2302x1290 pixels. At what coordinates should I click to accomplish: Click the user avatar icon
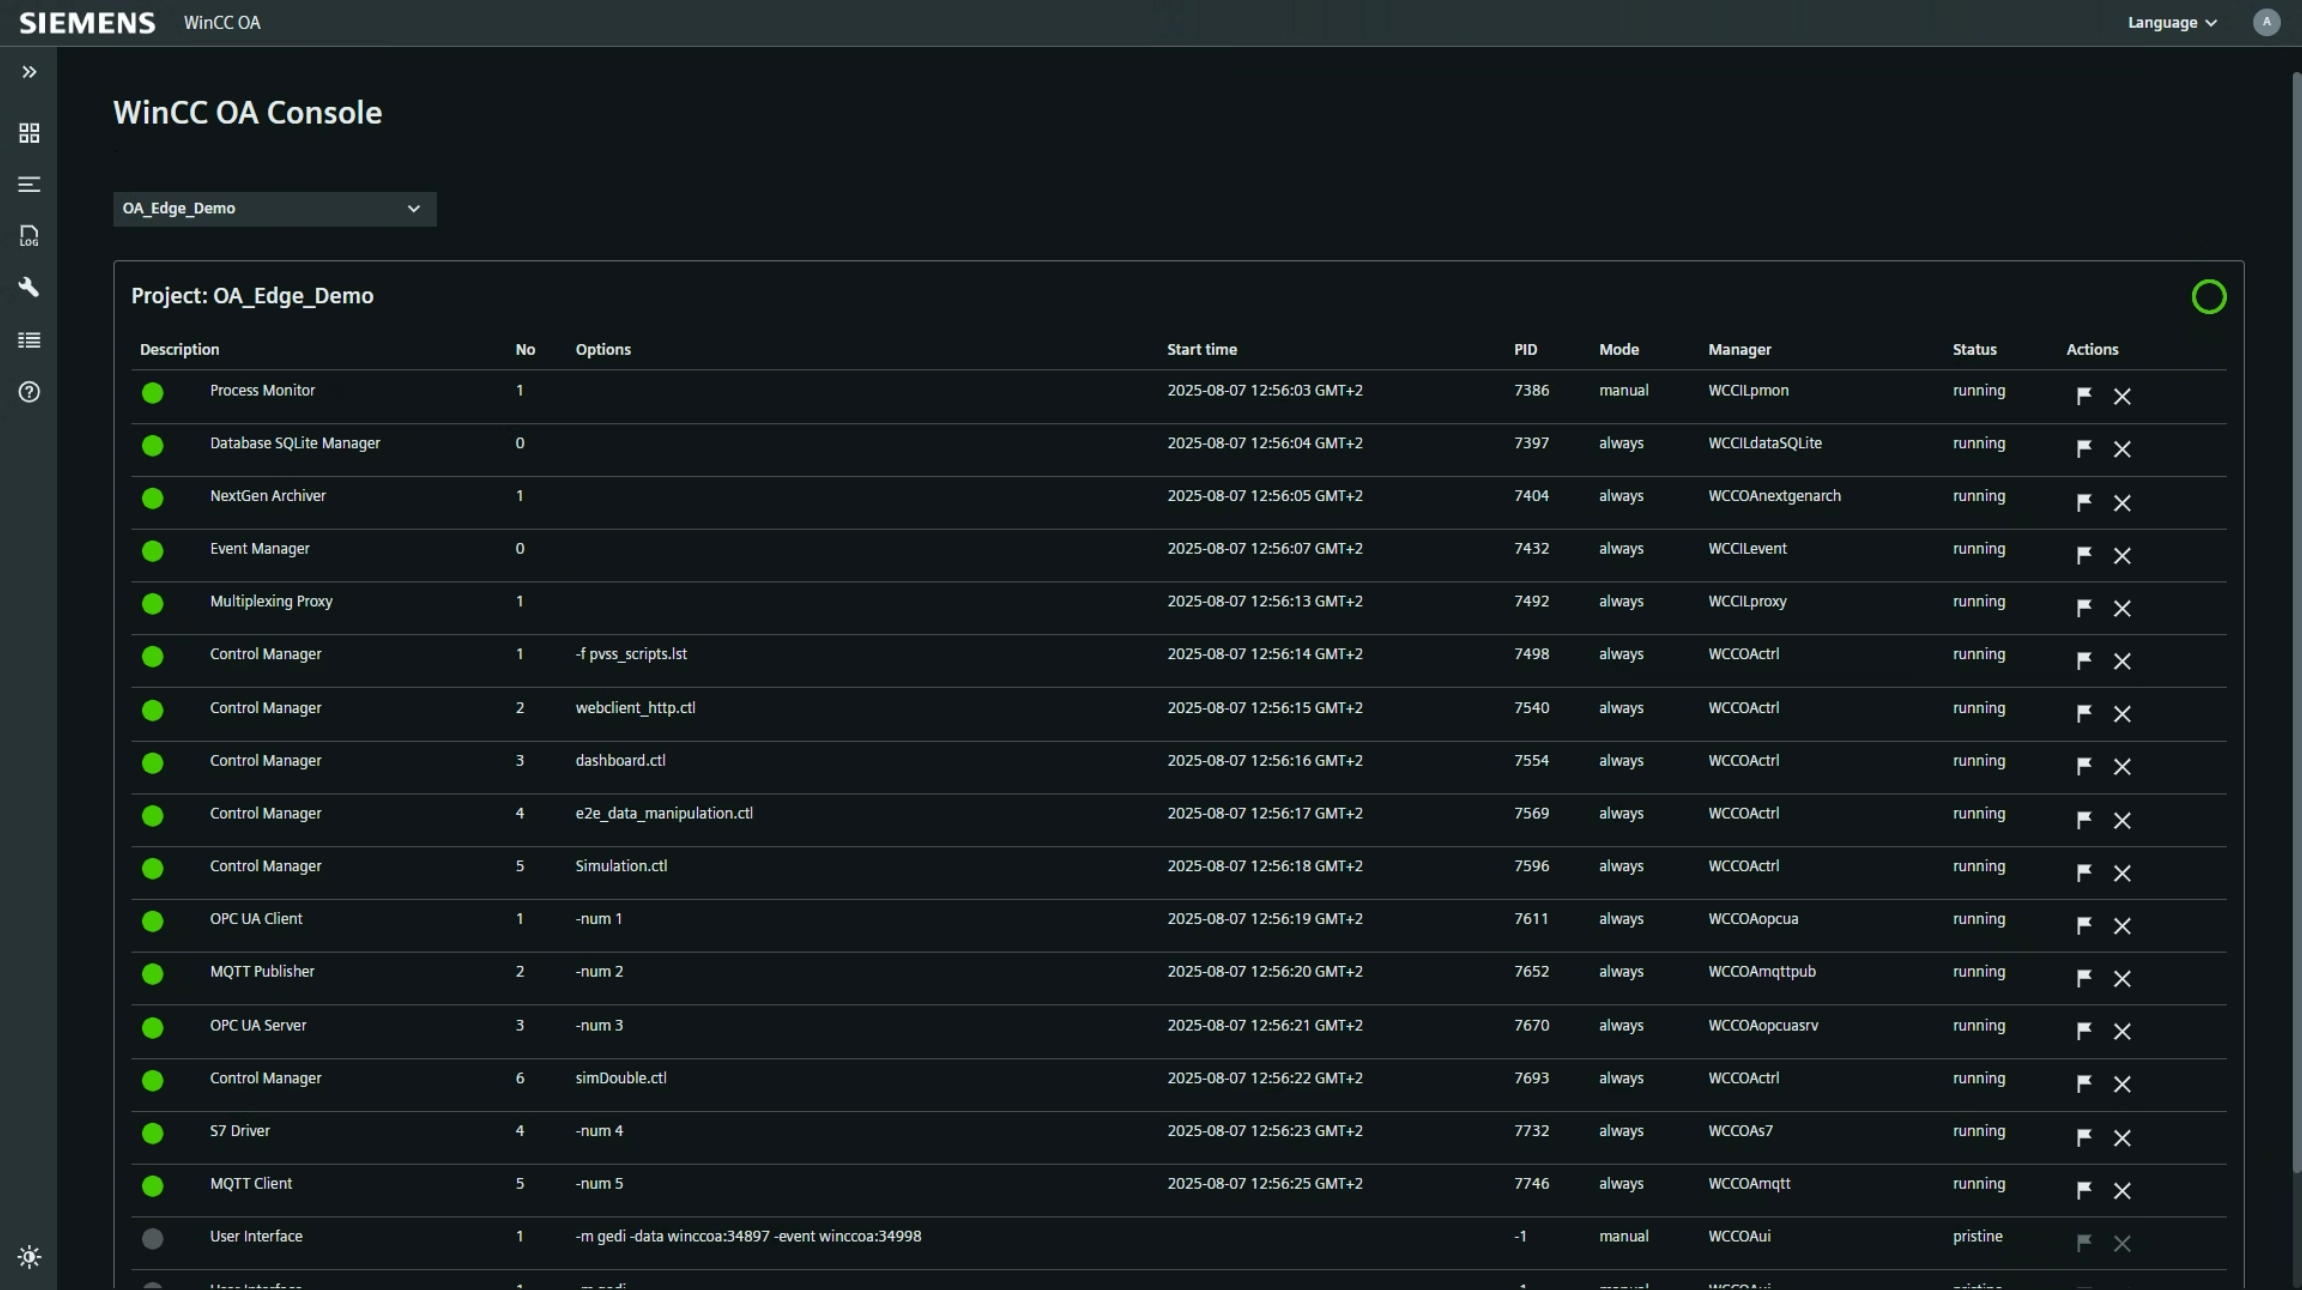pyautogui.click(x=2266, y=22)
